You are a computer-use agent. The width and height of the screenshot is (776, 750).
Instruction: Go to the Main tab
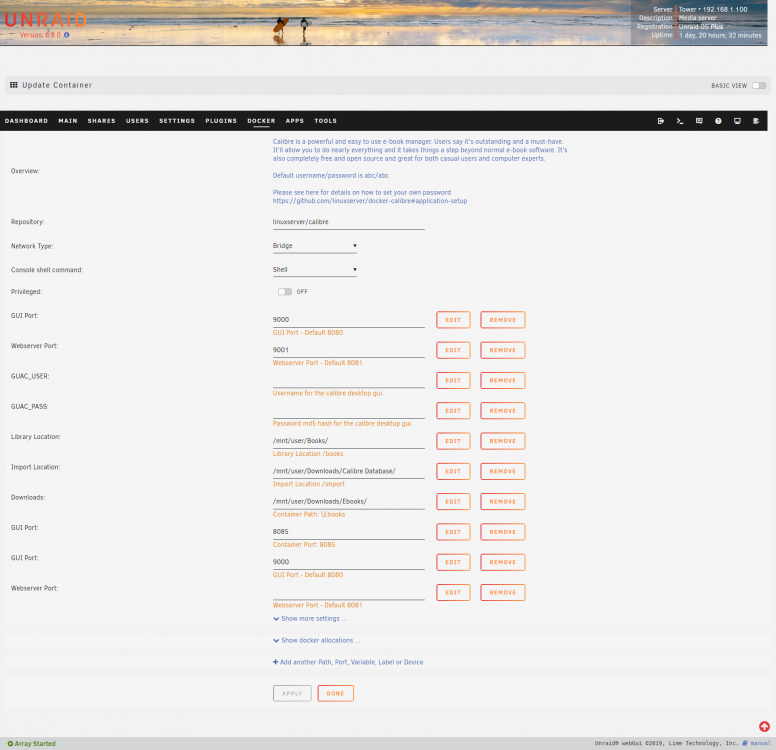[68, 121]
